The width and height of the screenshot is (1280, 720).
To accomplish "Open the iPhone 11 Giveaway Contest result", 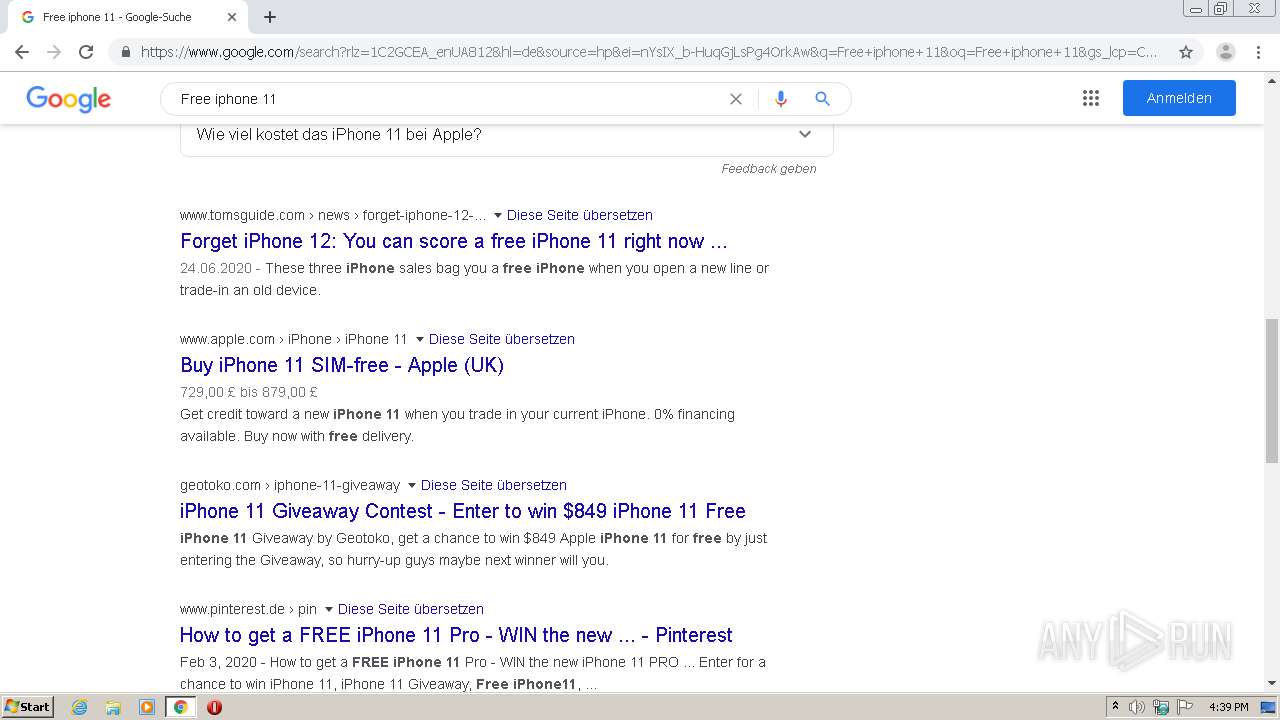I will 463,511.
